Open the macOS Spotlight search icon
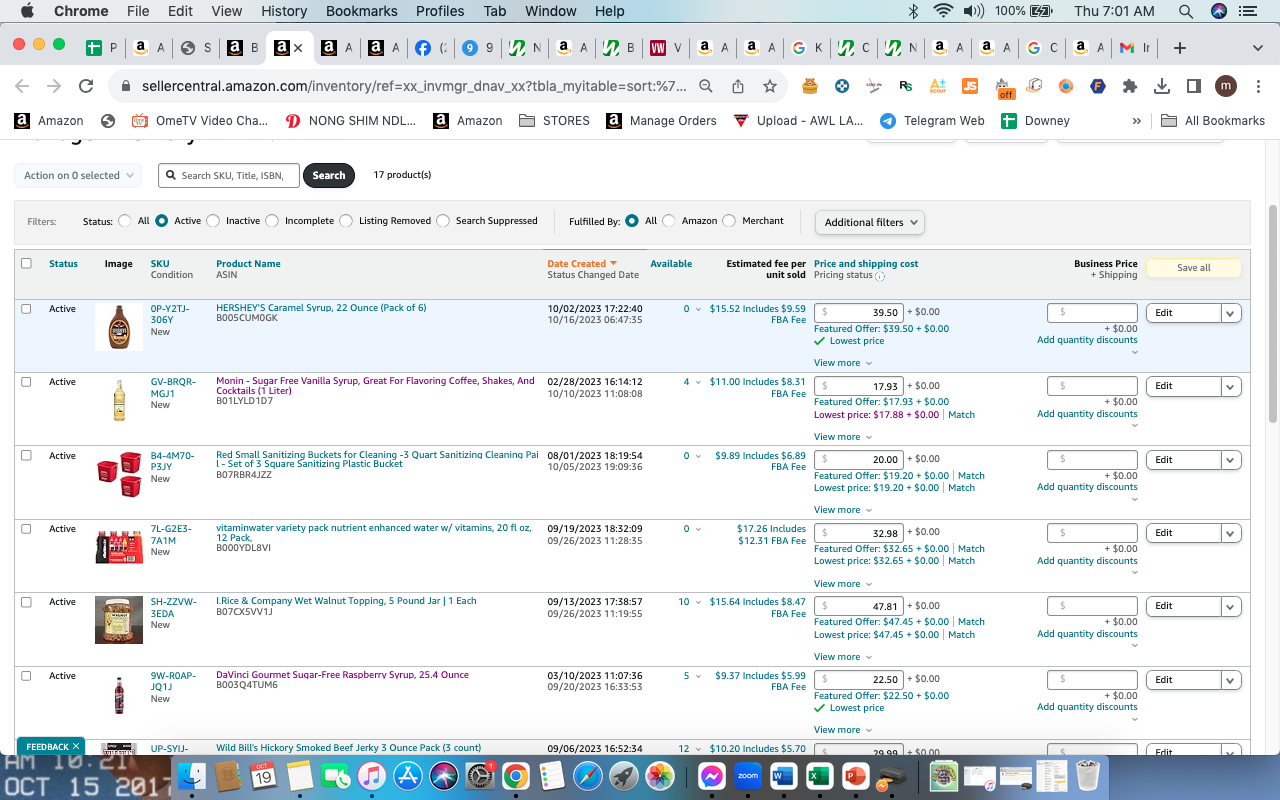The height and width of the screenshot is (800, 1280). click(1186, 11)
